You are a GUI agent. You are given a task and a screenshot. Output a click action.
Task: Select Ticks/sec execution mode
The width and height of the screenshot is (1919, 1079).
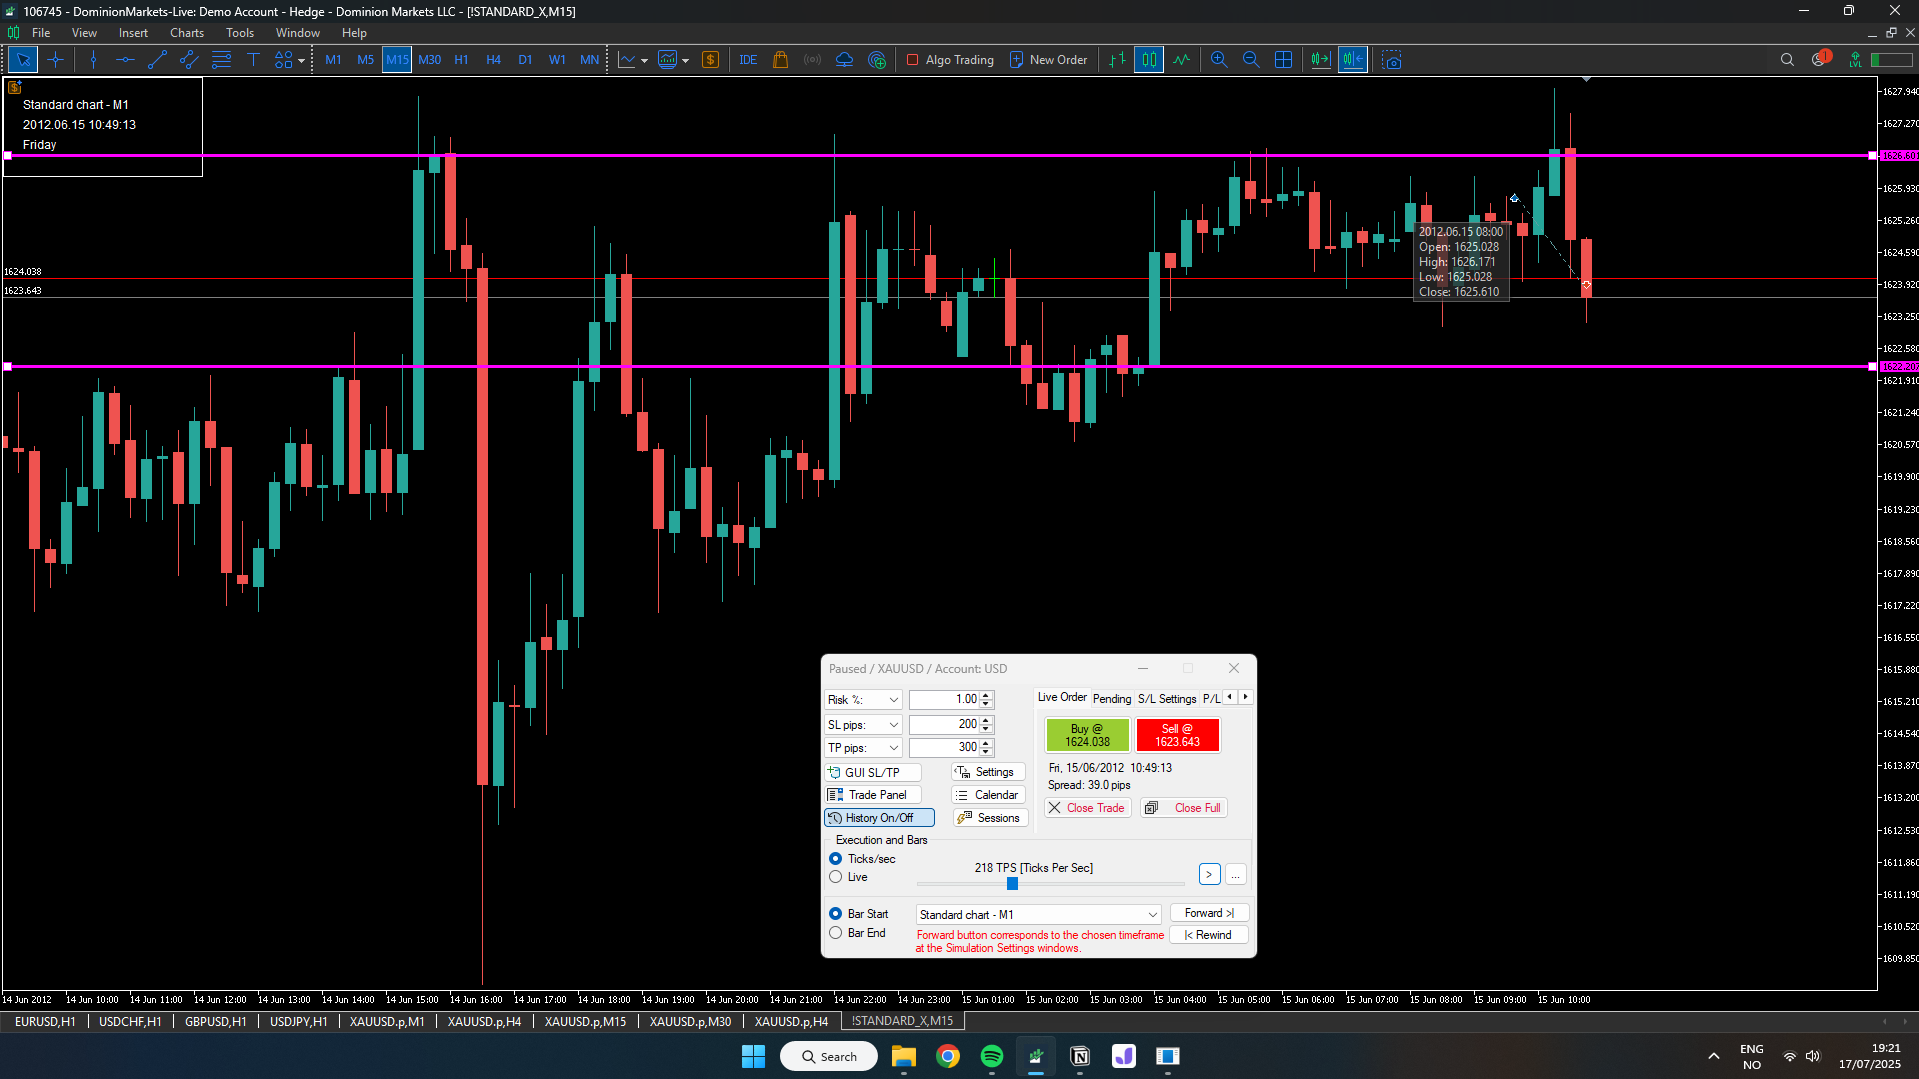836,859
